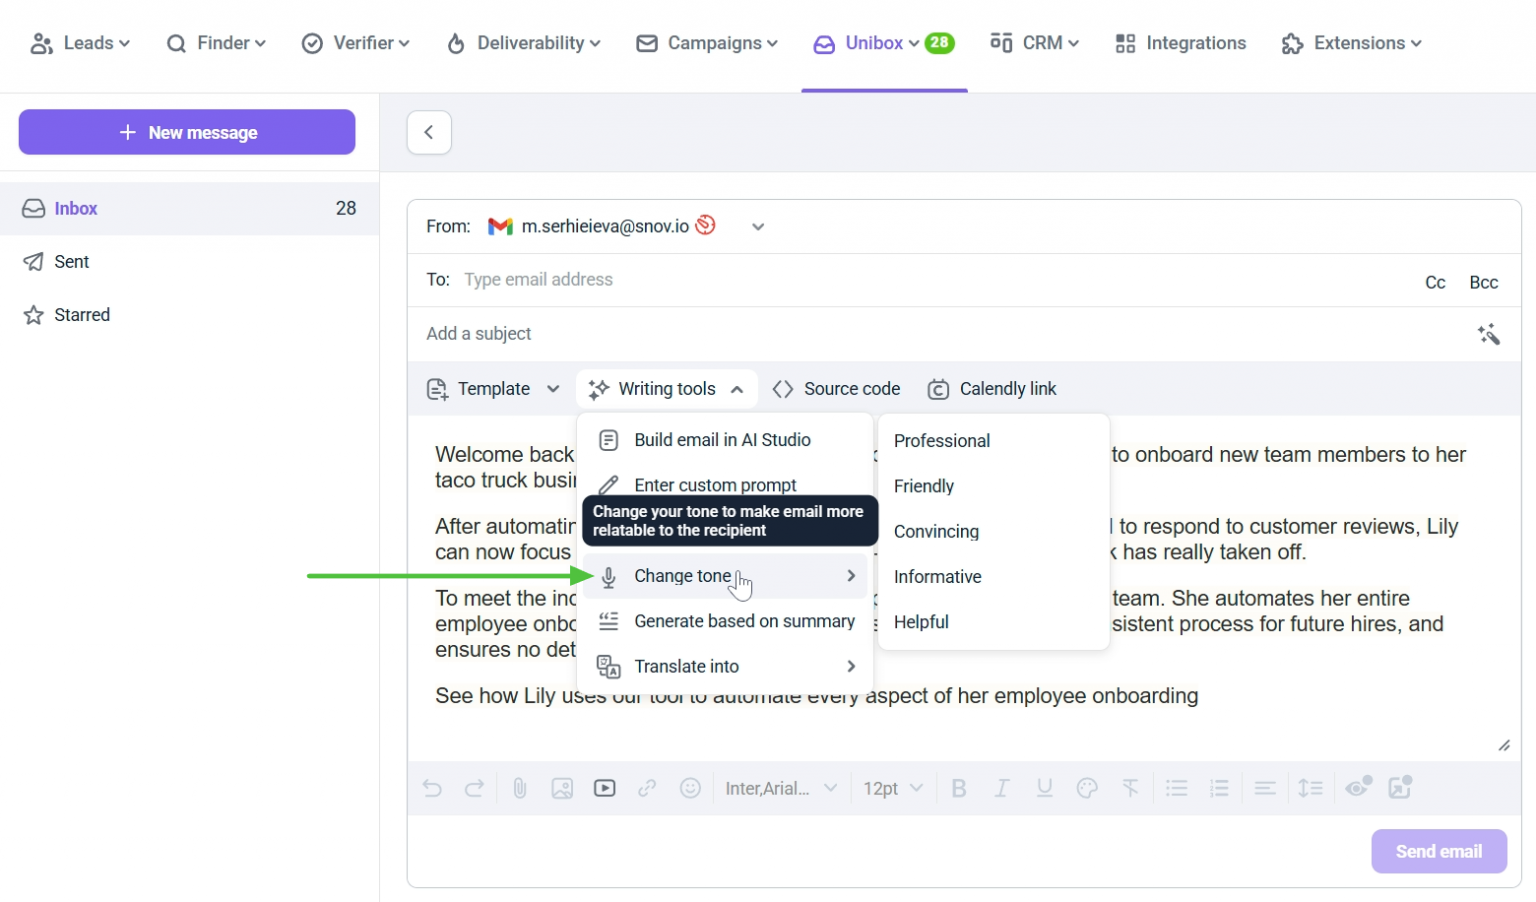Image resolution: width=1536 pixels, height=902 pixels.
Task: Click the eye preview icon in toolbar
Action: click(x=1358, y=787)
